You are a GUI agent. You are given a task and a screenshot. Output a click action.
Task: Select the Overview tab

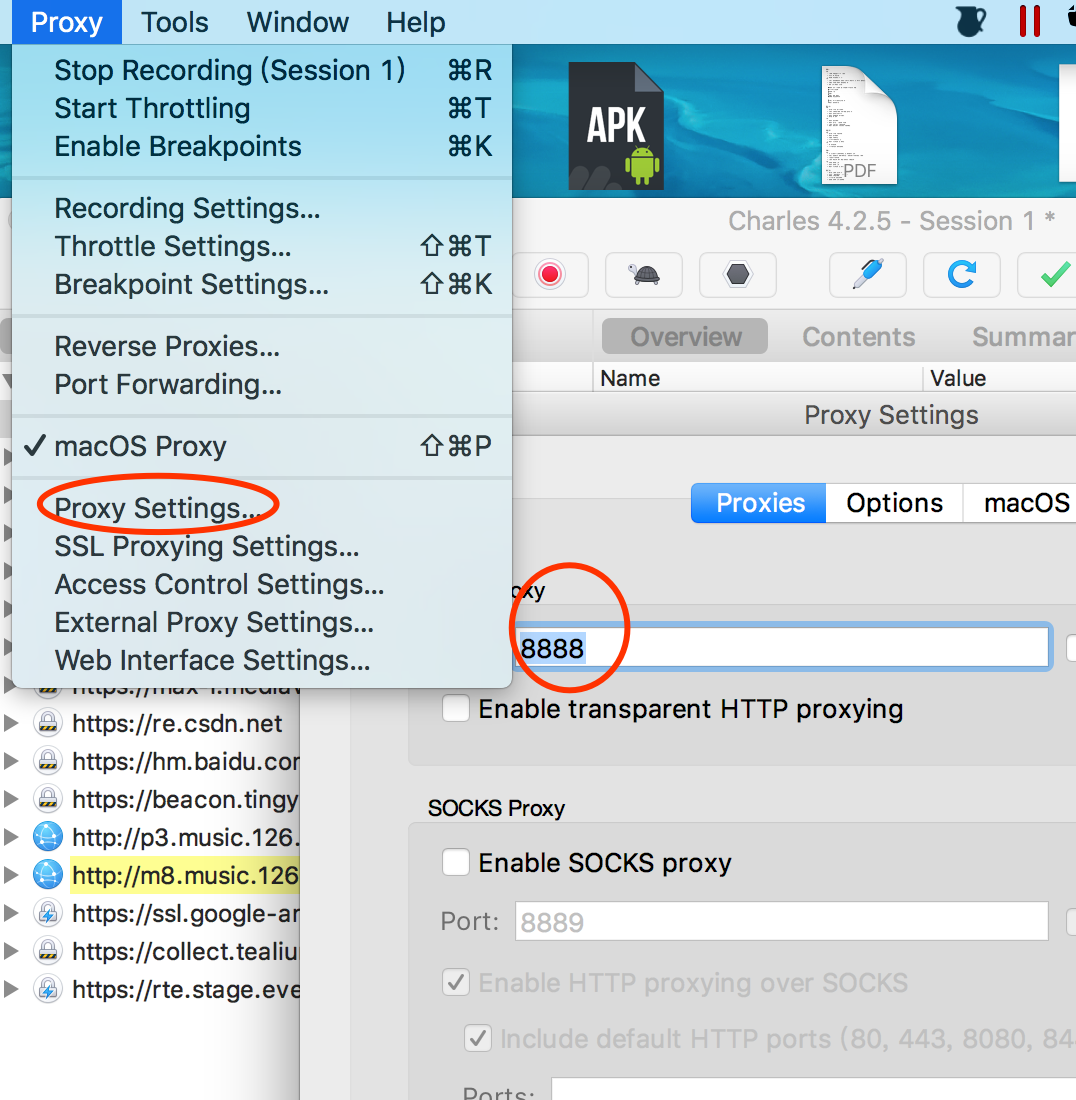coord(685,337)
